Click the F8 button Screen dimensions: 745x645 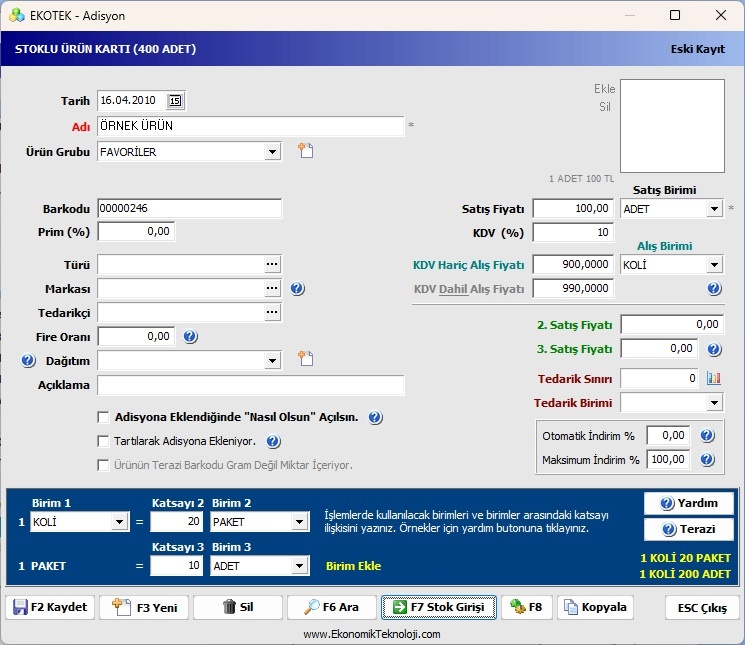[527, 607]
